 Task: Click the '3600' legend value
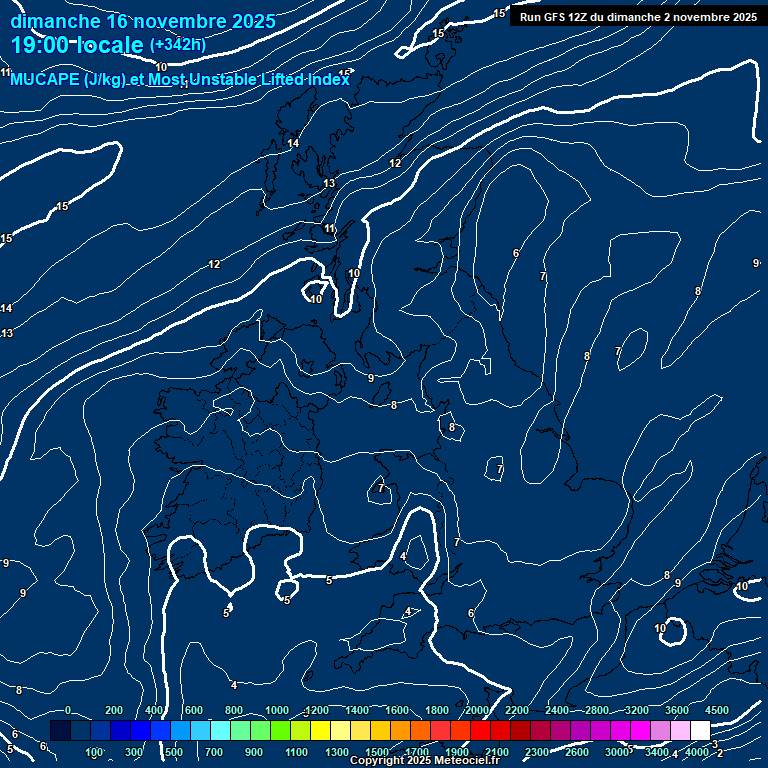pos(677,710)
